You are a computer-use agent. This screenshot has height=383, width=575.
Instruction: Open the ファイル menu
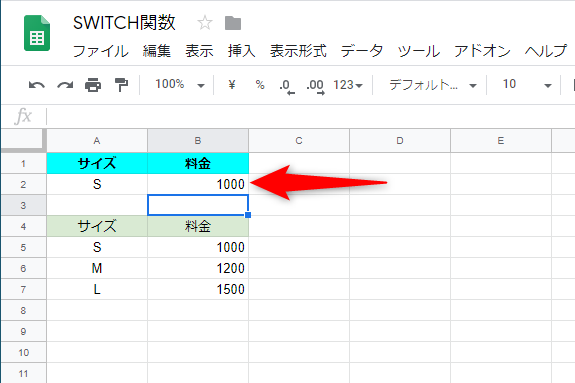101,51
